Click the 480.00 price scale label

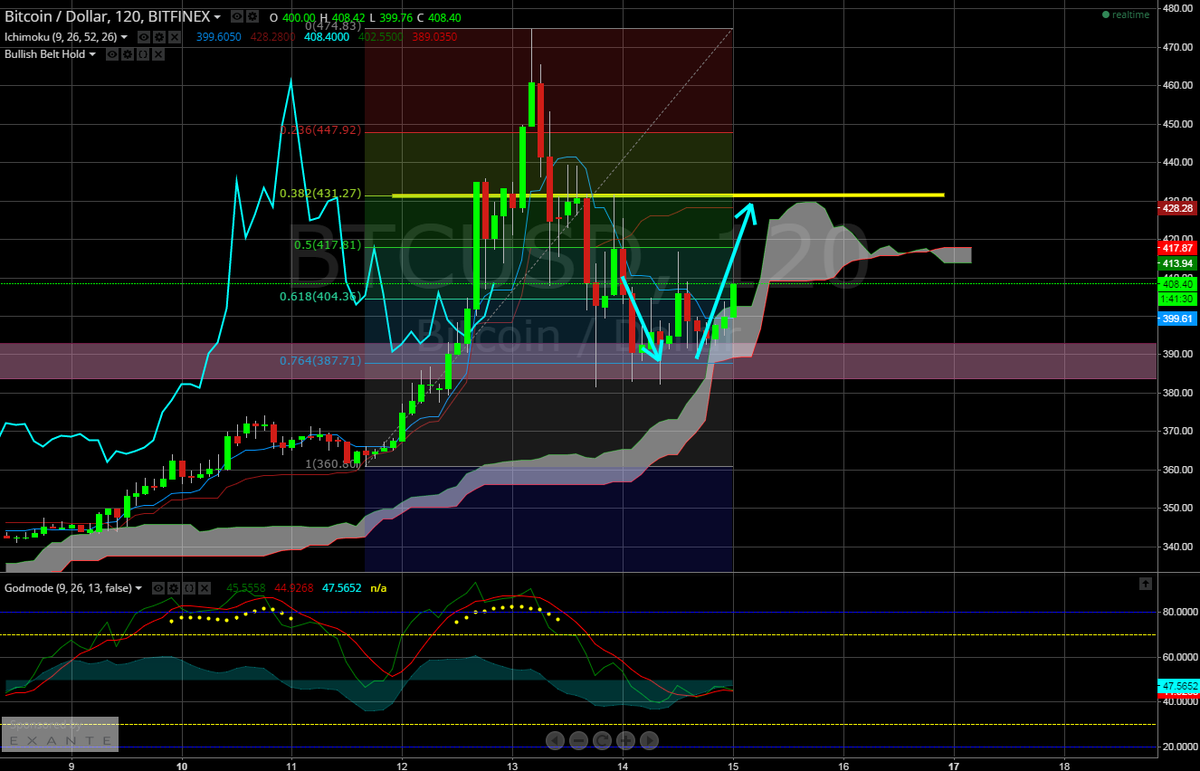1177,8
